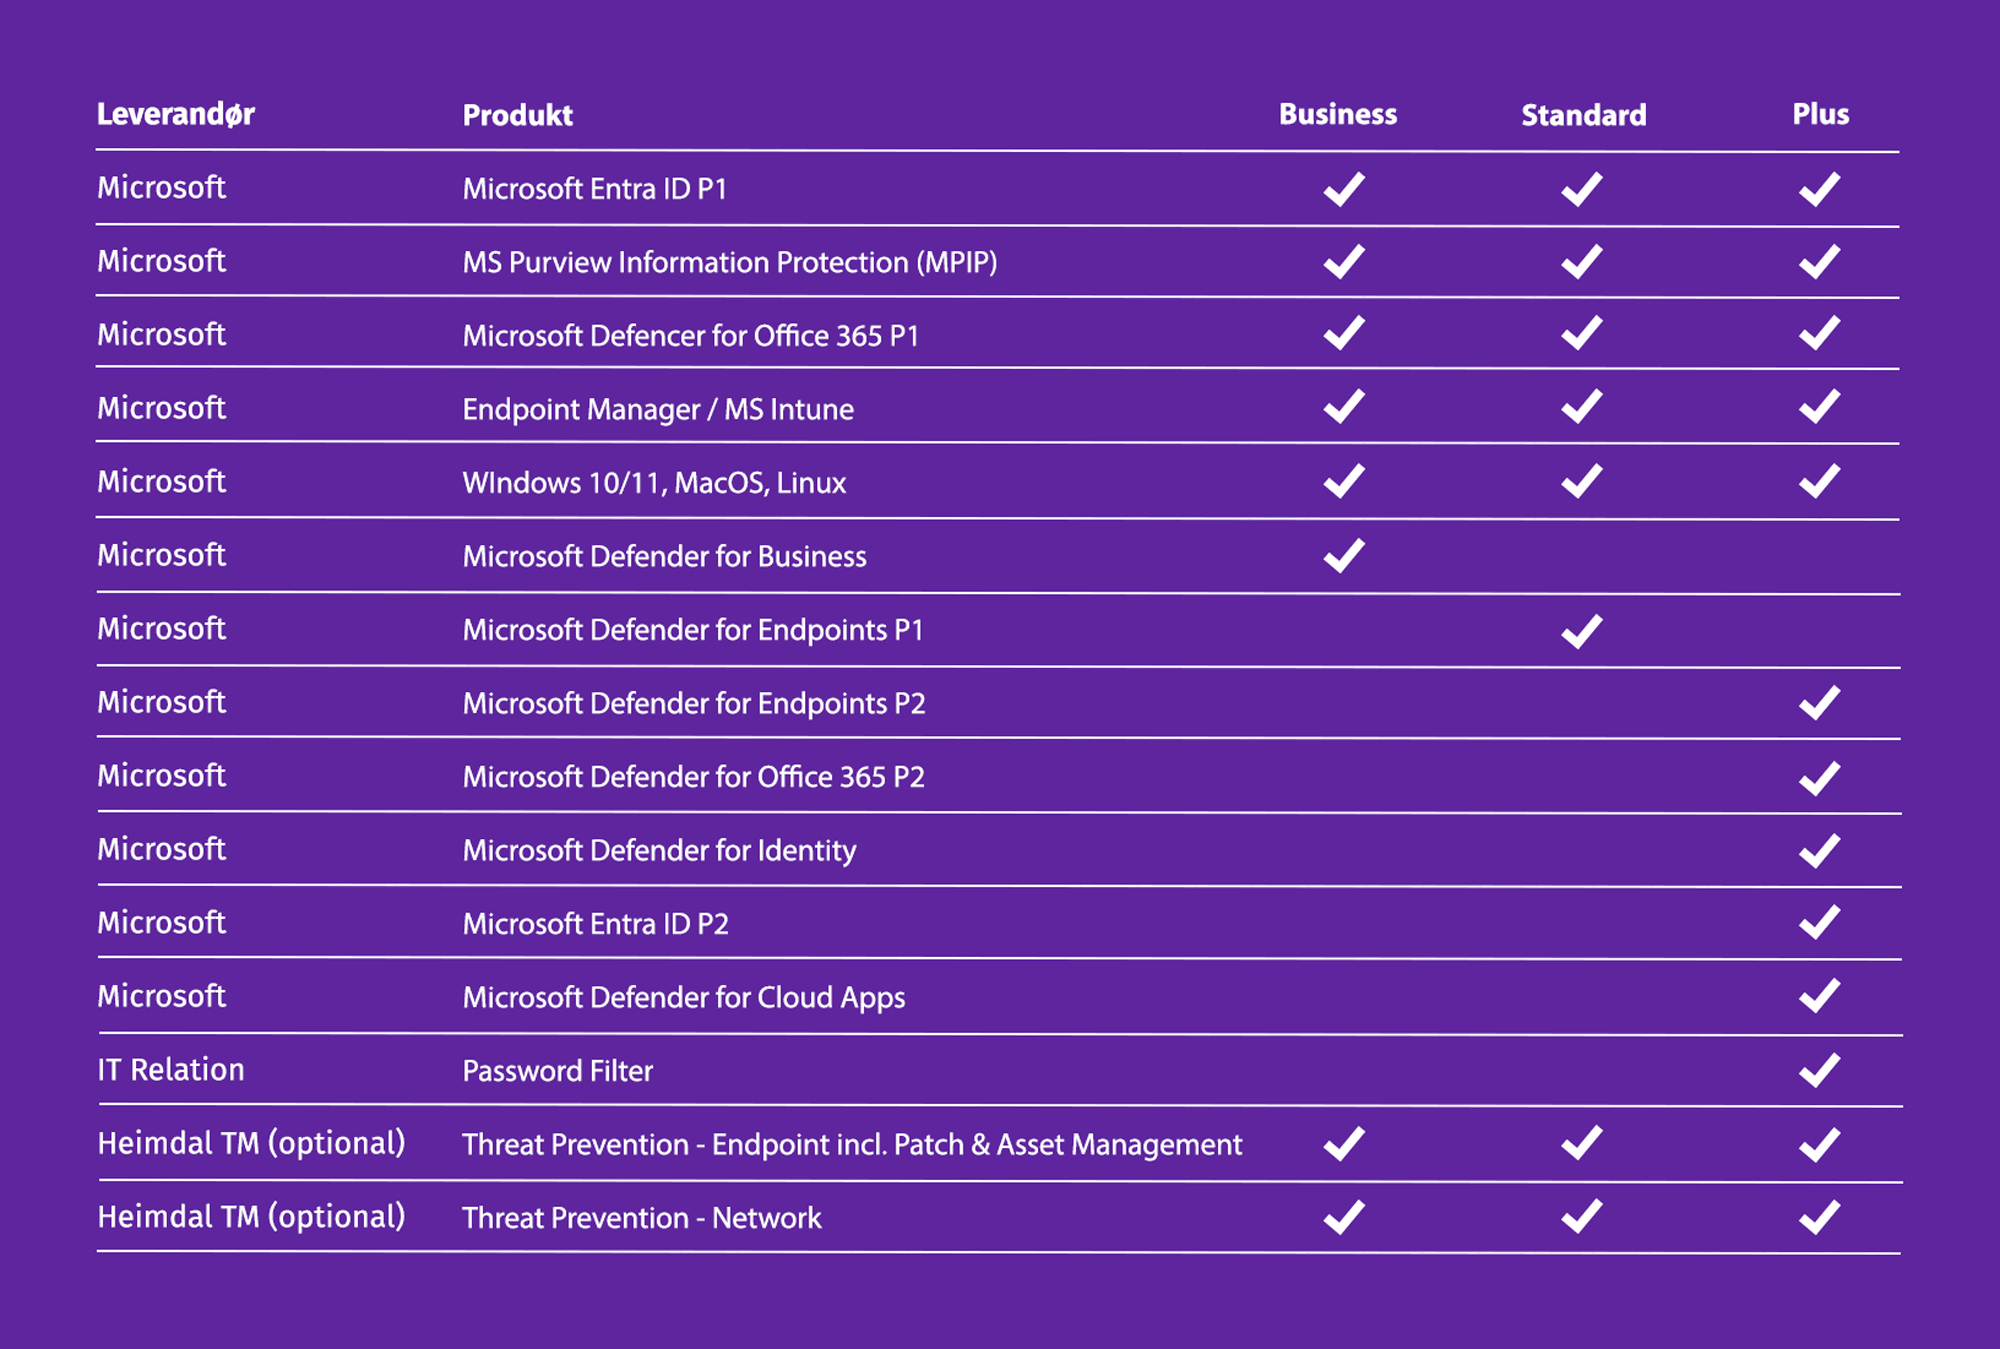The width and height of the screenshot is (2000, 1349).
Task: Click the checkmark for Microsoft Entra ID P2
Action: coord(1819,922)
